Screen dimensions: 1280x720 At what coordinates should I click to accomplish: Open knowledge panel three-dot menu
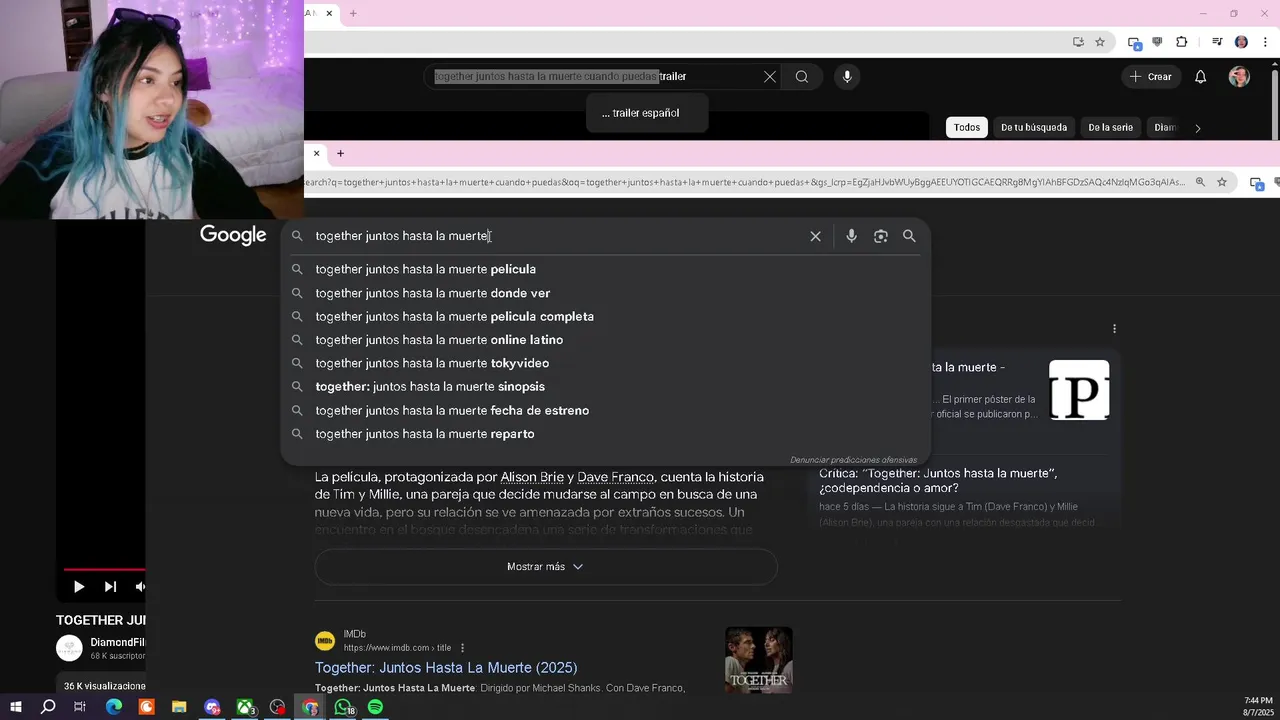tap(1114, 329)
